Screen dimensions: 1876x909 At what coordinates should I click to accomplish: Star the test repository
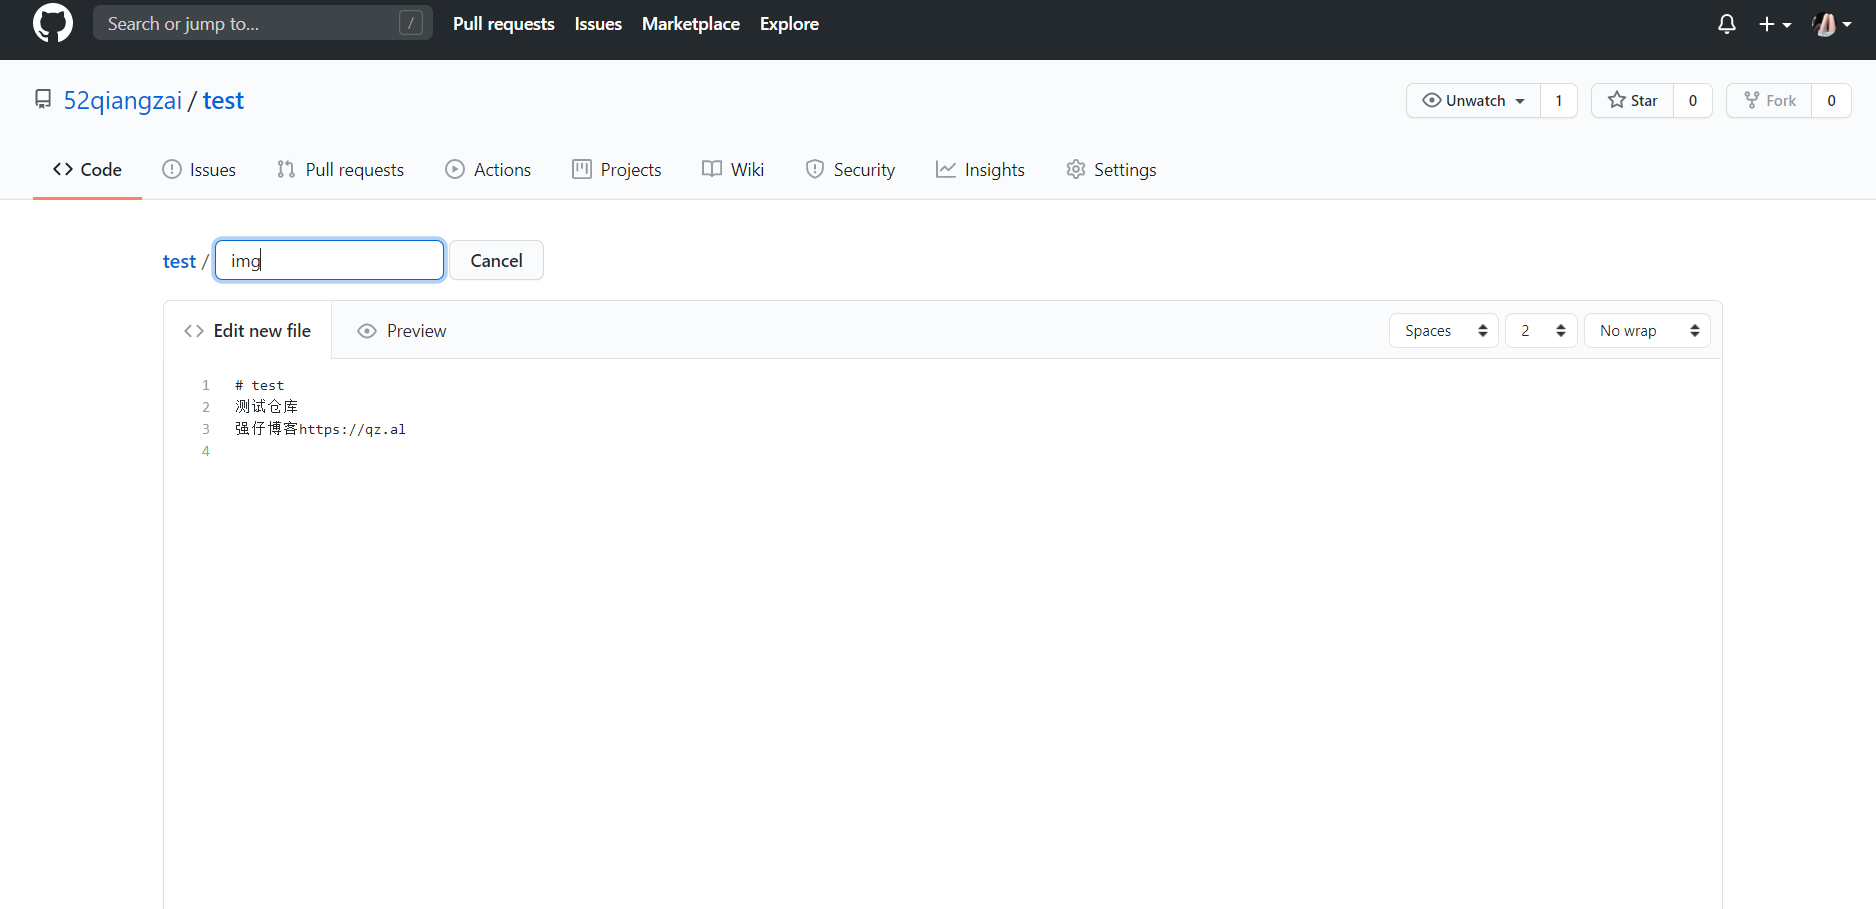pos(1632,100)
